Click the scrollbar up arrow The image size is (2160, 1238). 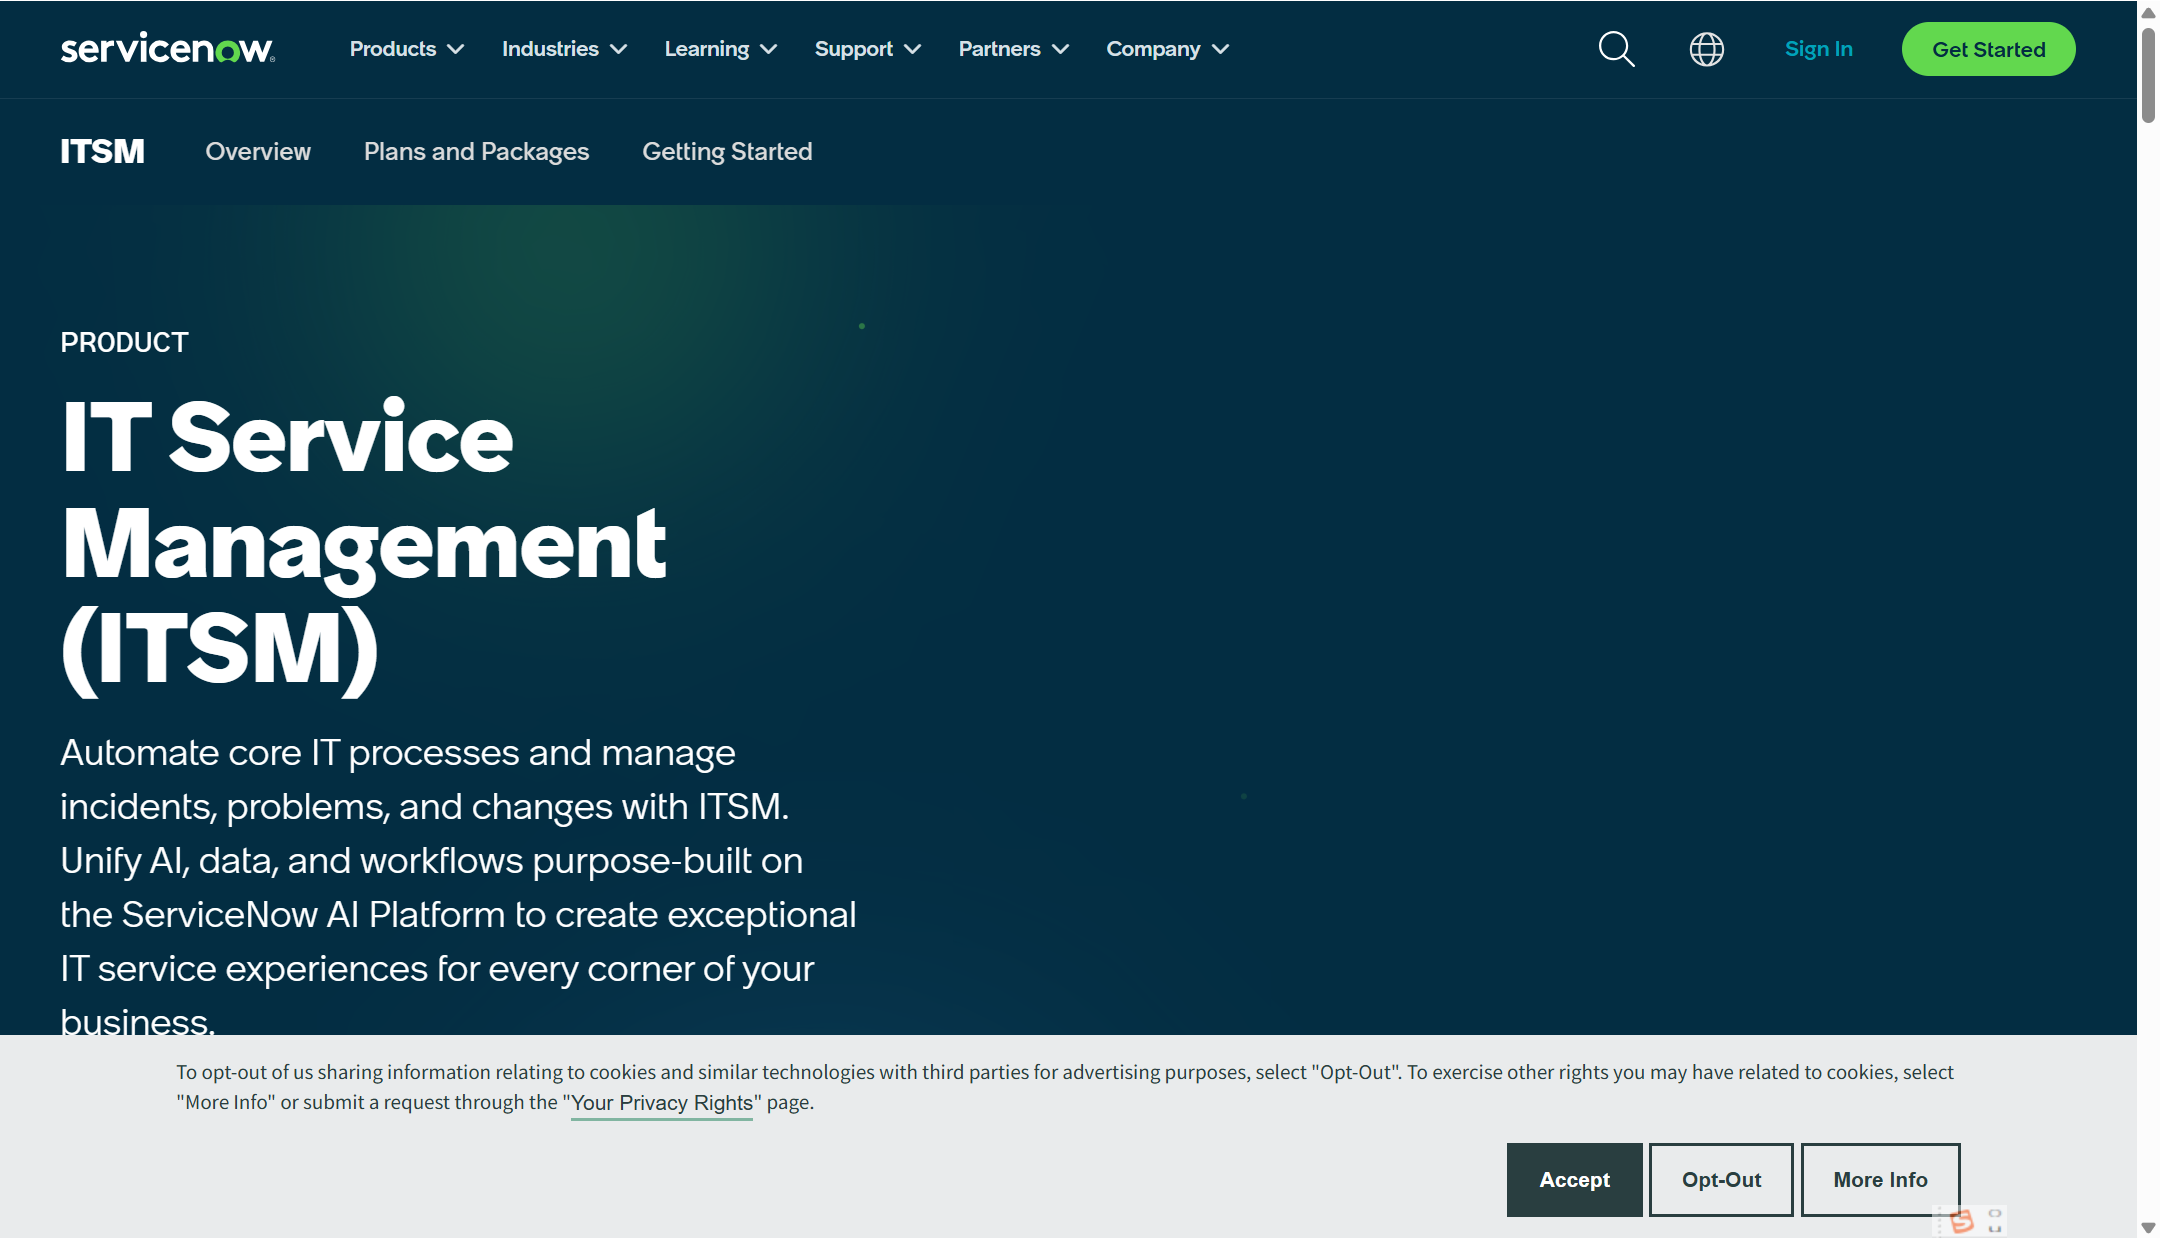pos(2148,13)
